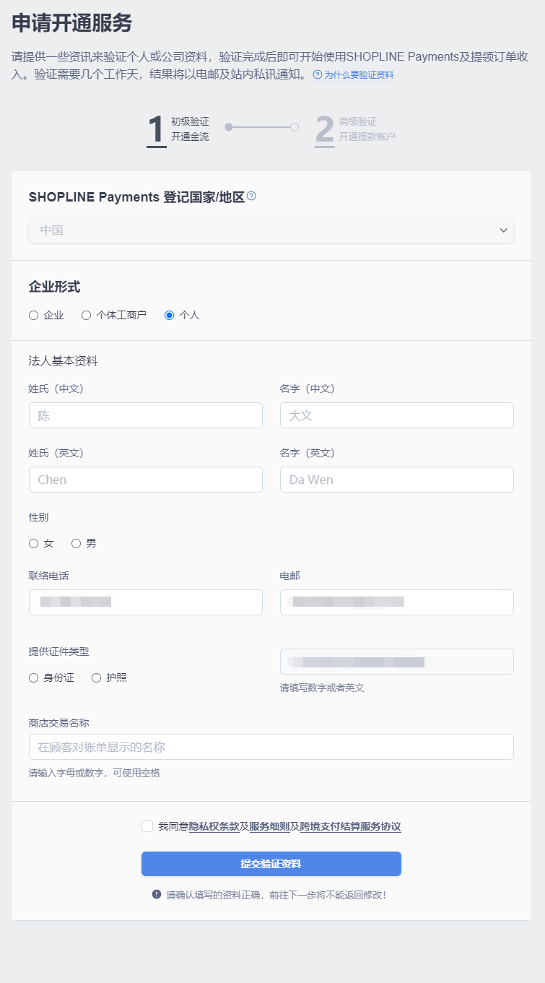Focus the 姓氏（英文）Chen field
Viewport: 545px width, 983px height.
pos(146,480)
